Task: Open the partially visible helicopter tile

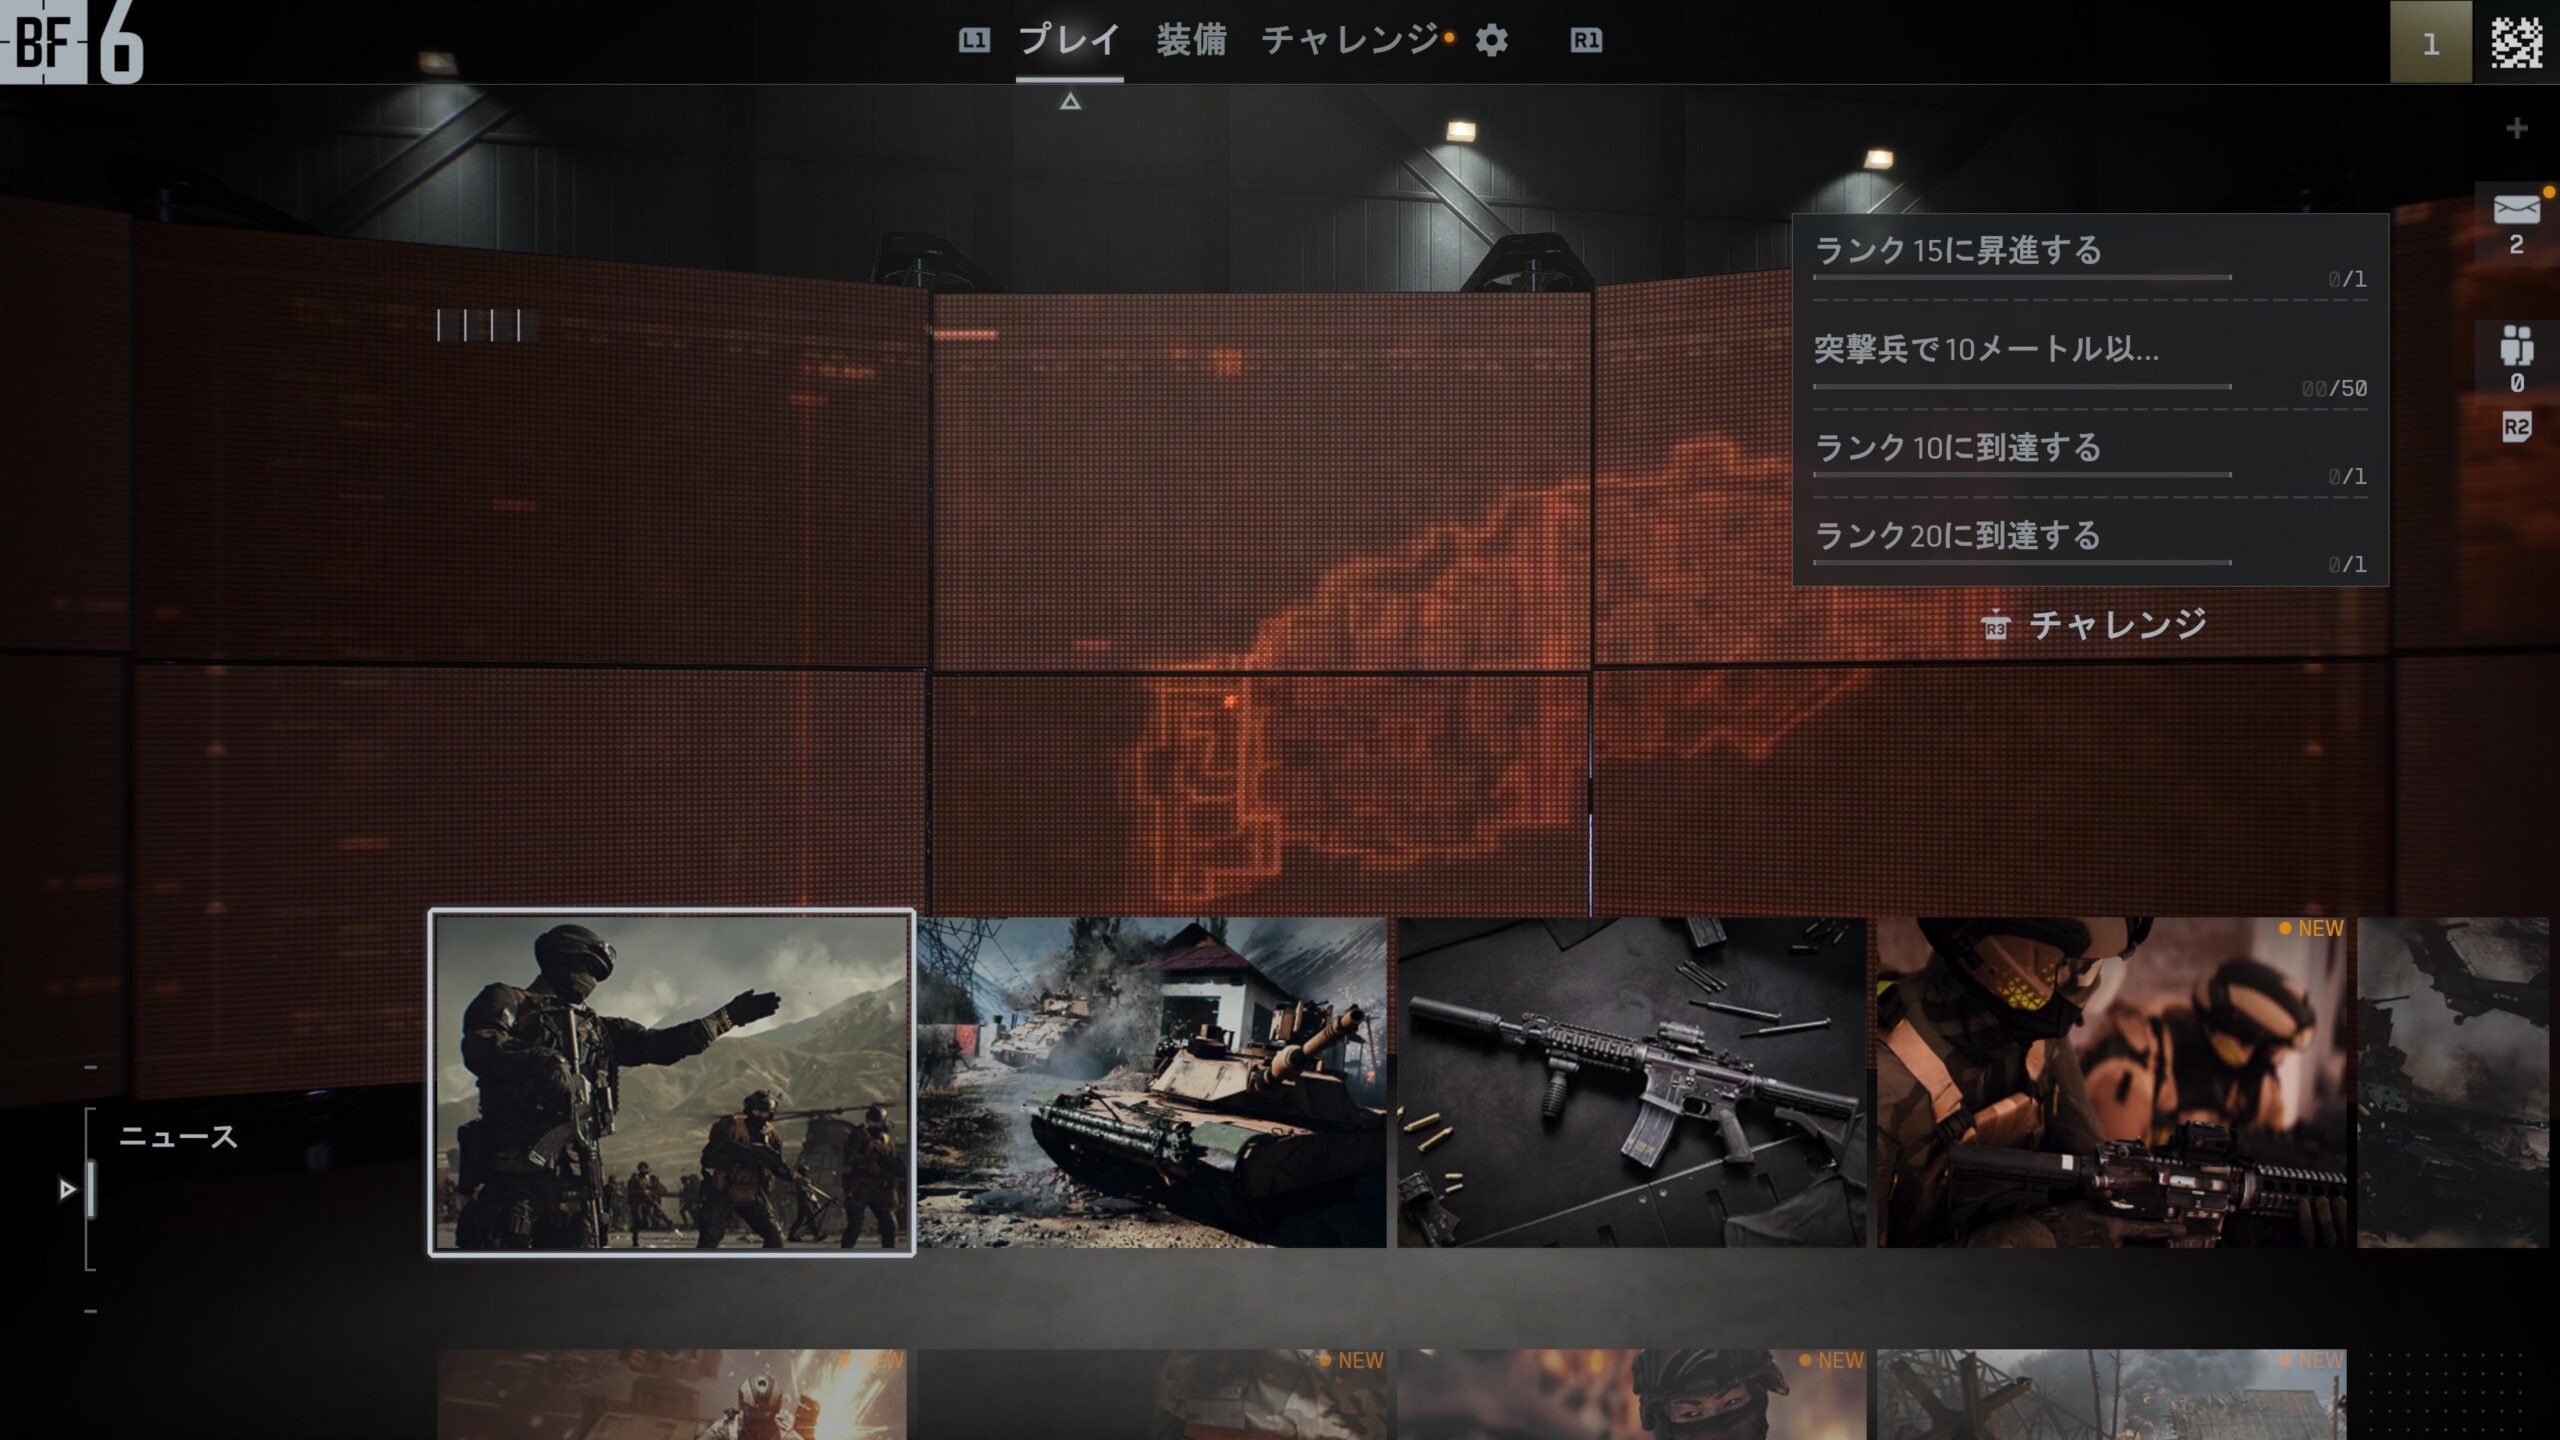Action: click(x=2453, y=1082)
